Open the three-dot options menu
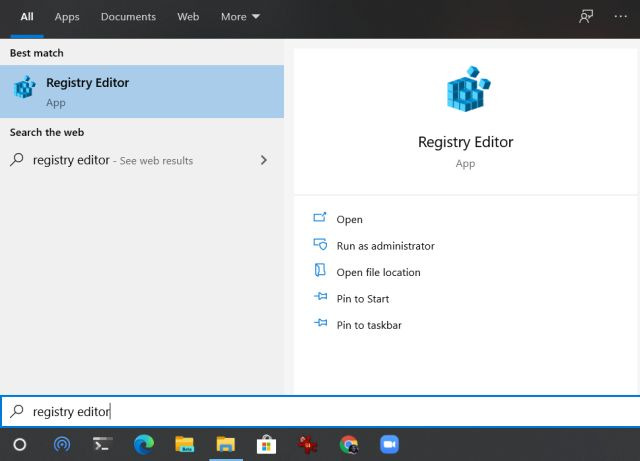This screenshot has width=640, height=461. [x=620, y=16]
